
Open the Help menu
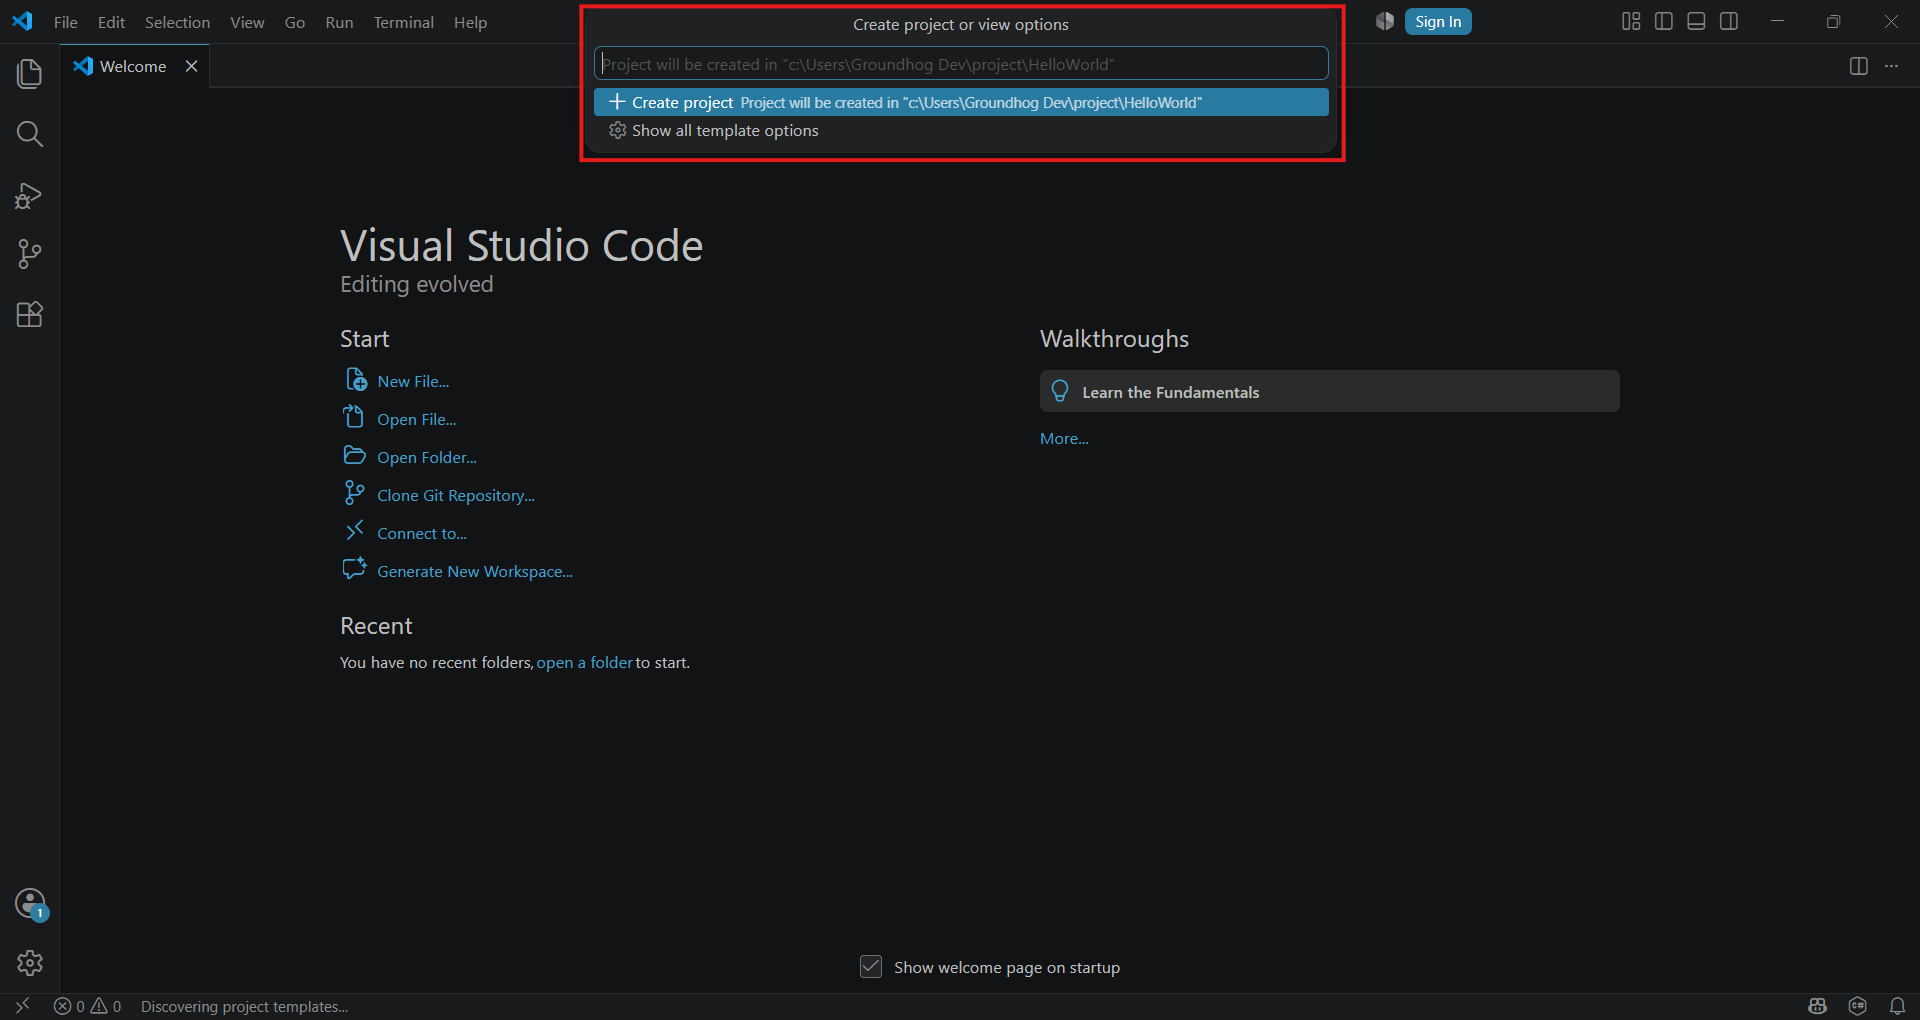pyautogui.click(x=470, y=22)
